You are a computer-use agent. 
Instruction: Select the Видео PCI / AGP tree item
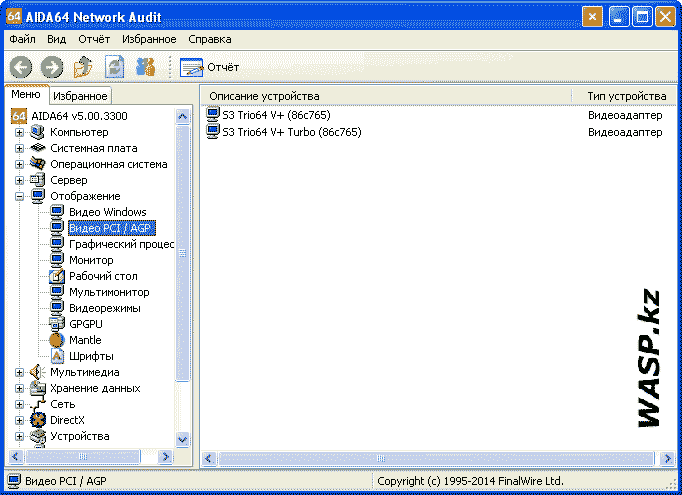point(112,228)
